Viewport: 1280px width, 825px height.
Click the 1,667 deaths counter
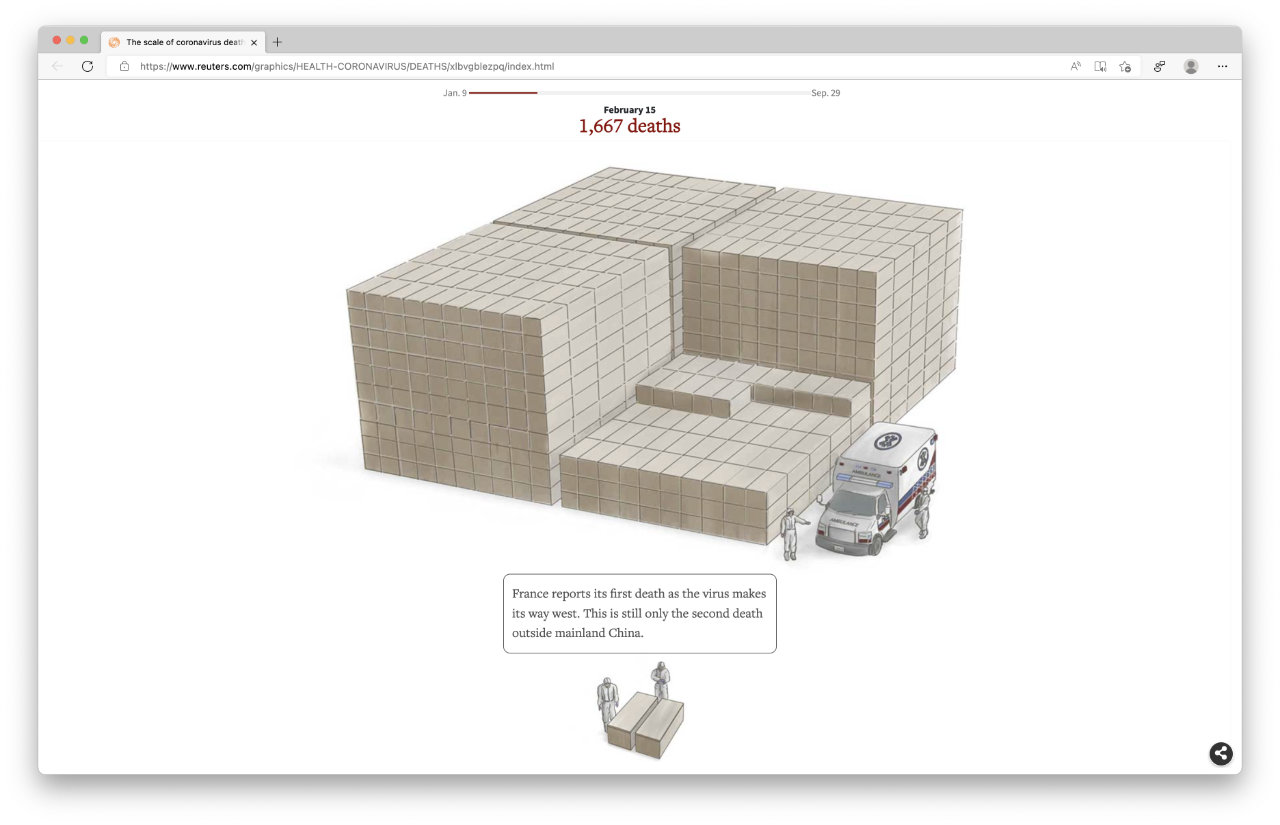(629, 126)
